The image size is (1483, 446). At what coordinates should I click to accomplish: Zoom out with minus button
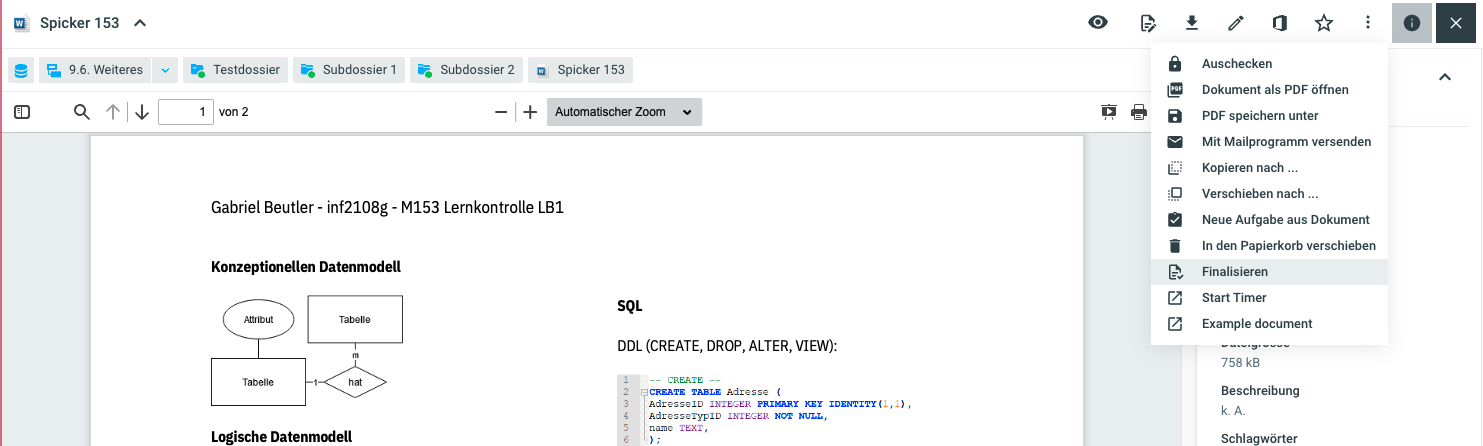[x=501, y=112]
